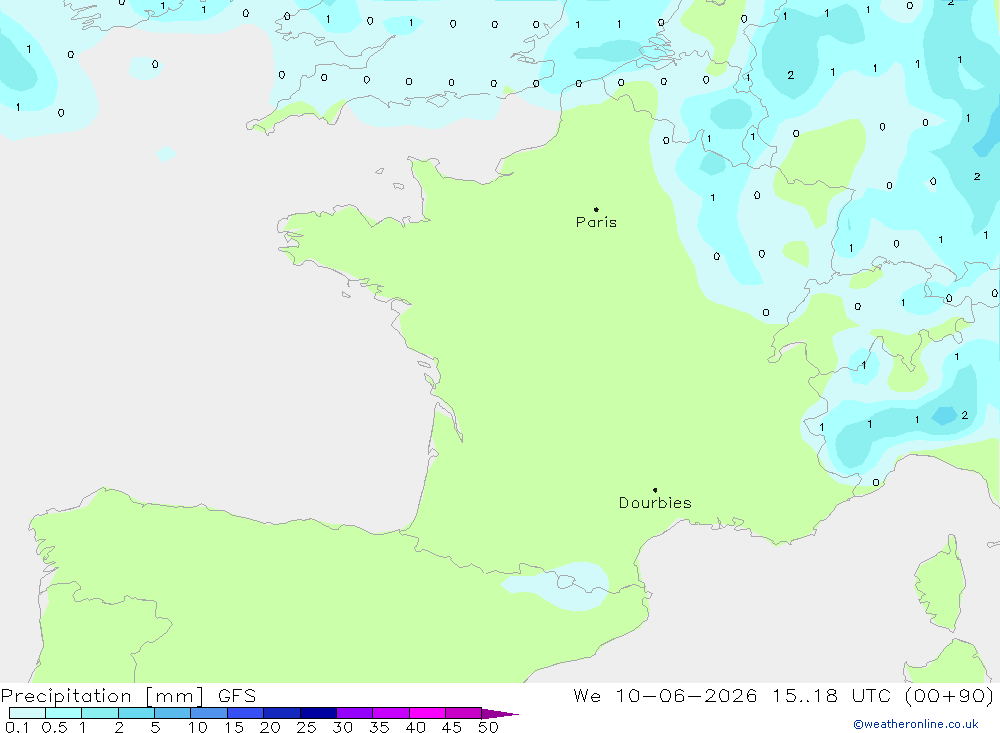Image resolution: width=1000 pixels, height=733 pixels.
Task: Click the legend value 25
Action: tap(306, 727)
